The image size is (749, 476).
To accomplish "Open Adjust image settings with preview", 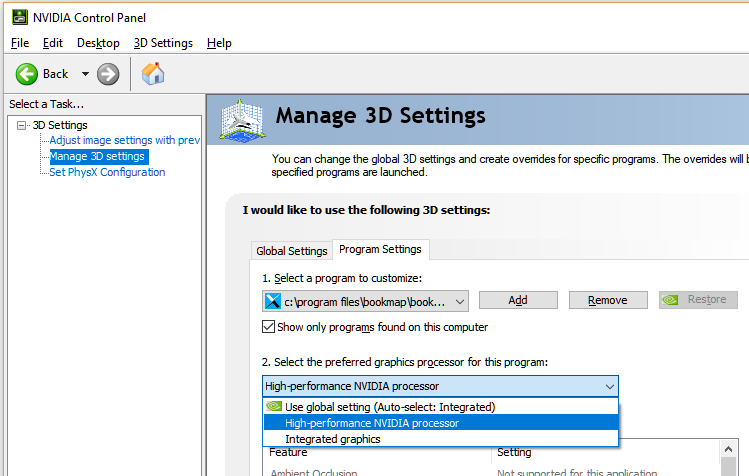I will (x=125, y=140).
